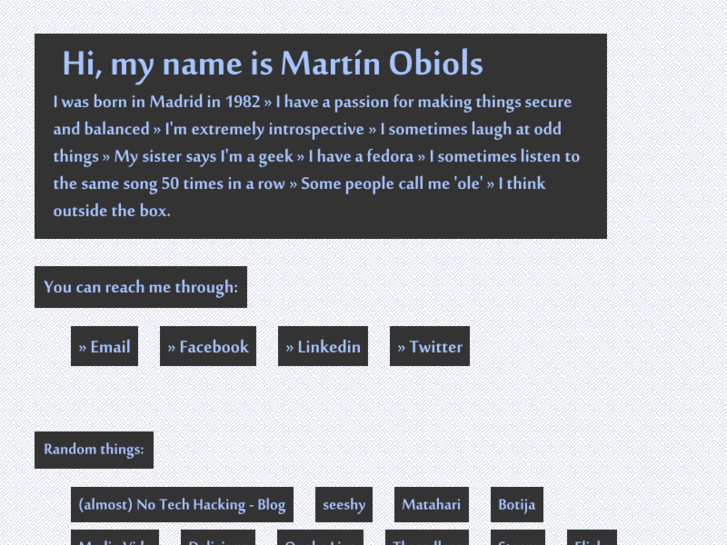Click the words 'outside the box.'
727x545 pixels.
tap(112, 211)
